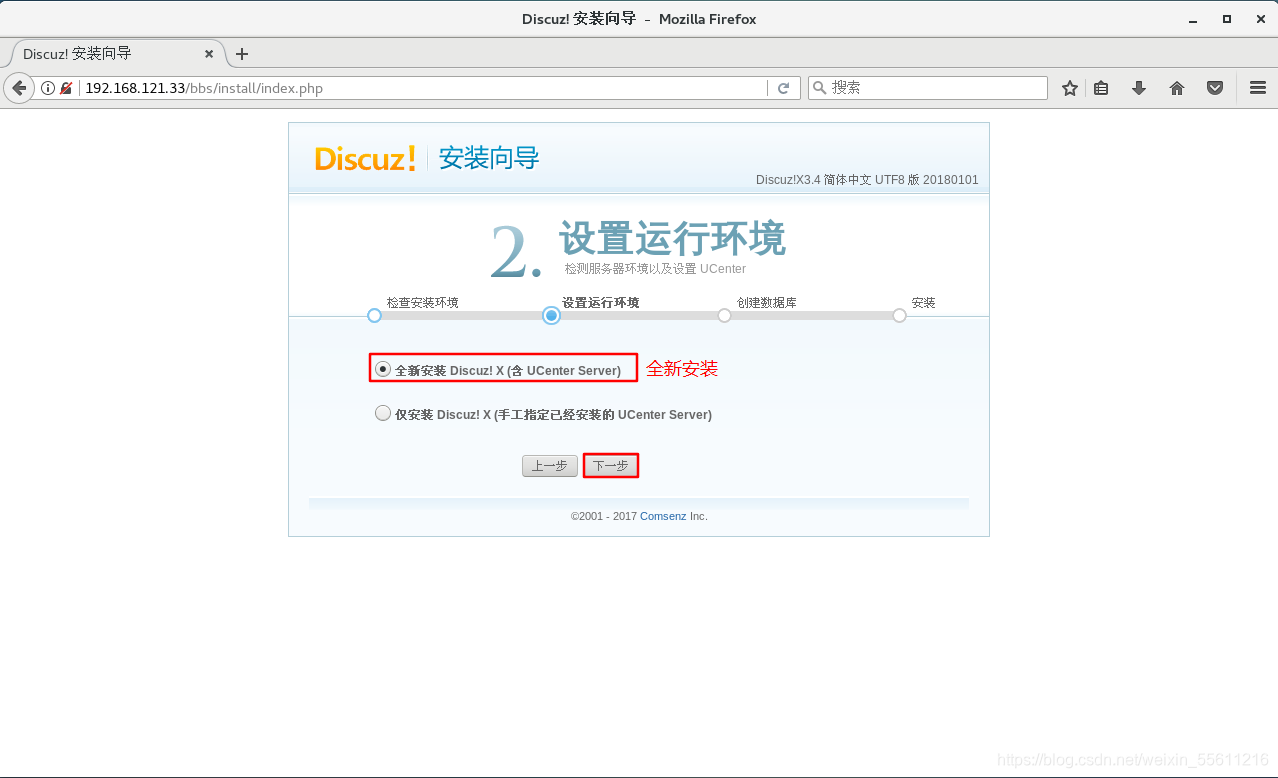Click the 全新安装 Discuz! X (含 UCenter Server) label
1278x778 pixels.
click(x=508, y=371)
